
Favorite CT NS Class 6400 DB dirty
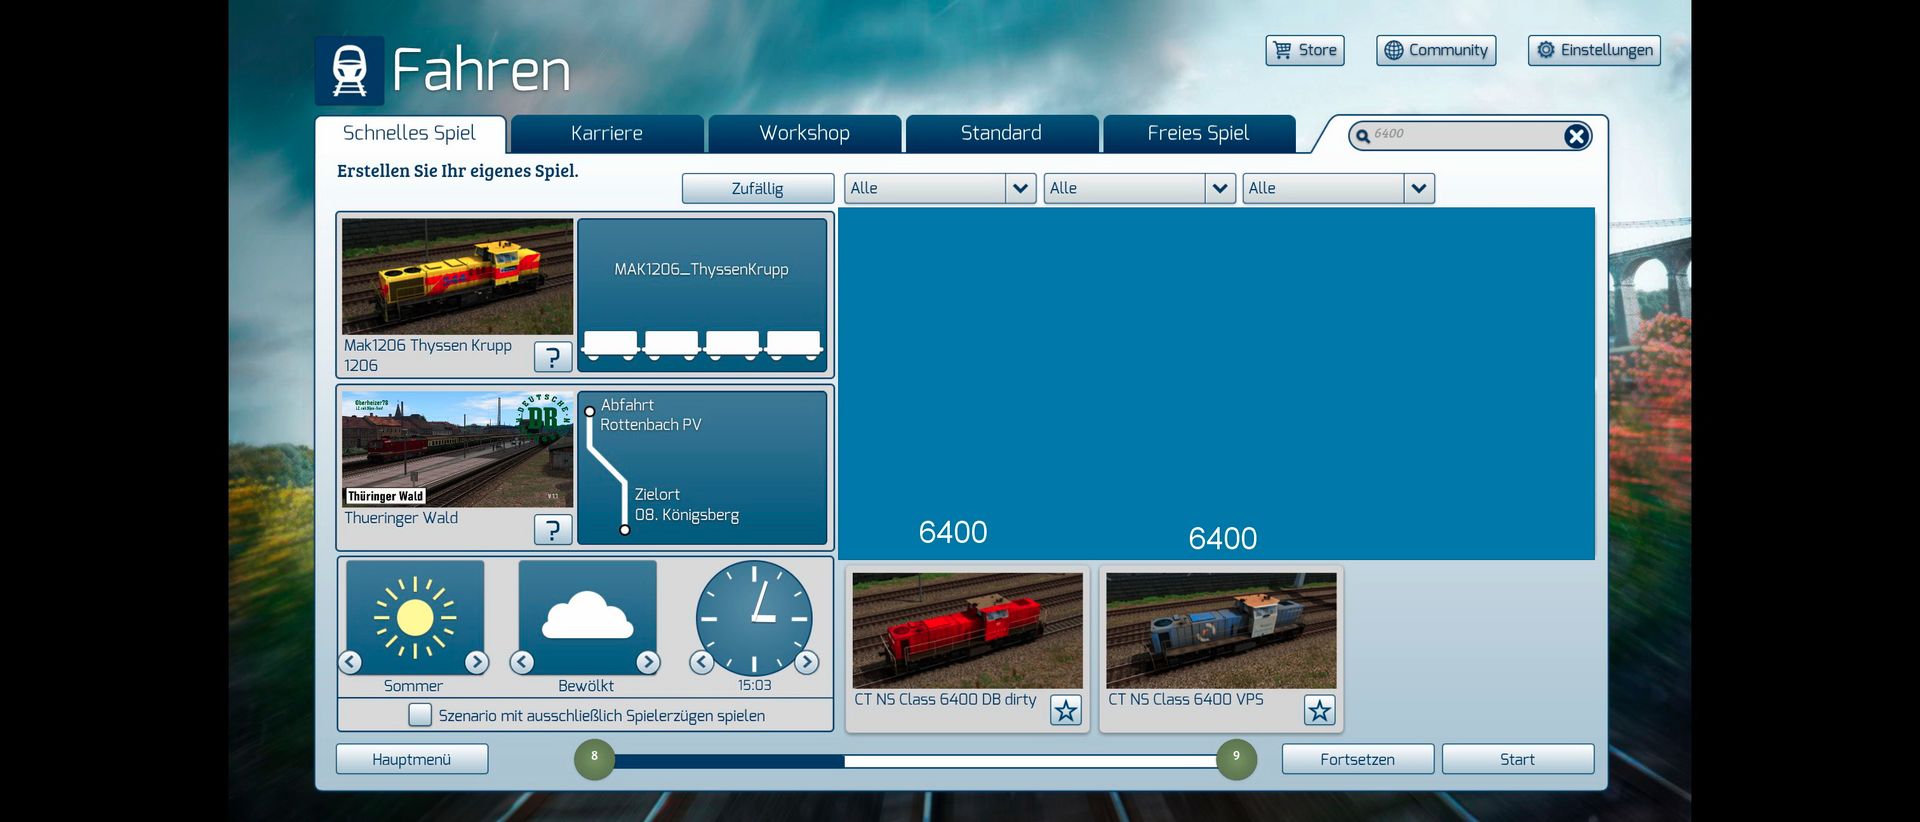[x=1066, y=710]
